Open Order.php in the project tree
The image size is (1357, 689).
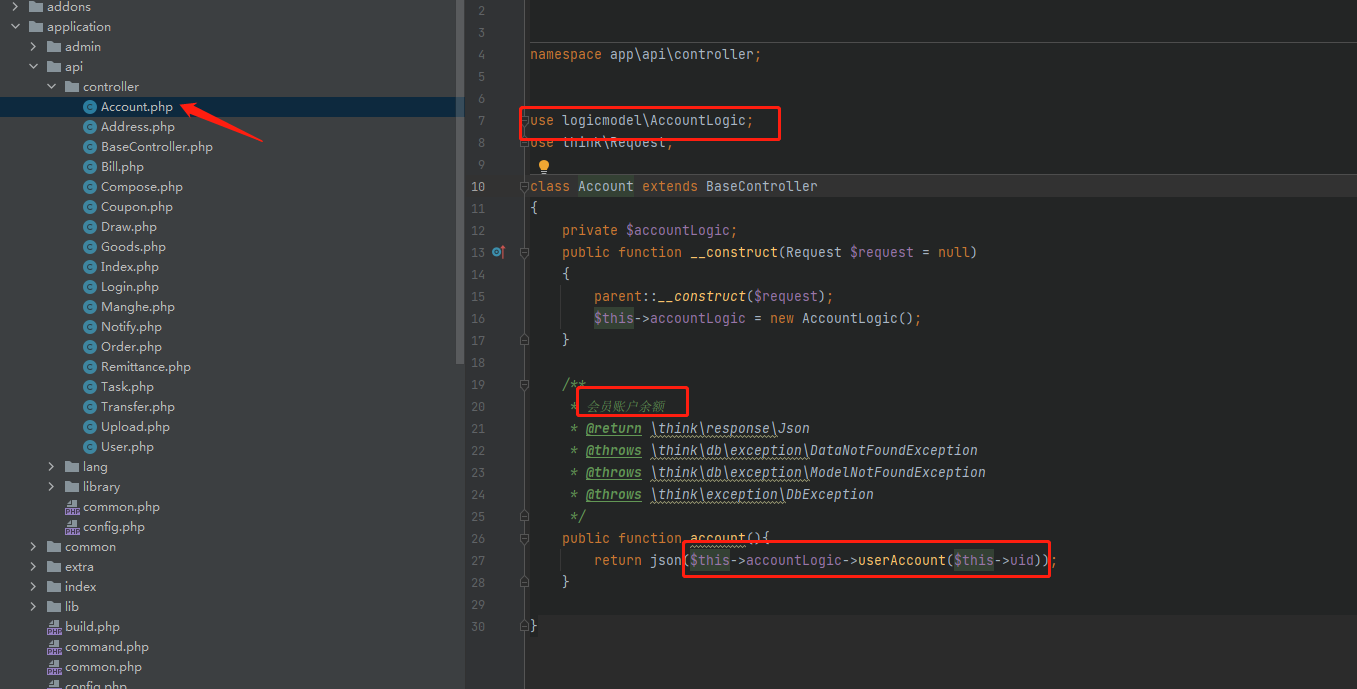point(131,347)
